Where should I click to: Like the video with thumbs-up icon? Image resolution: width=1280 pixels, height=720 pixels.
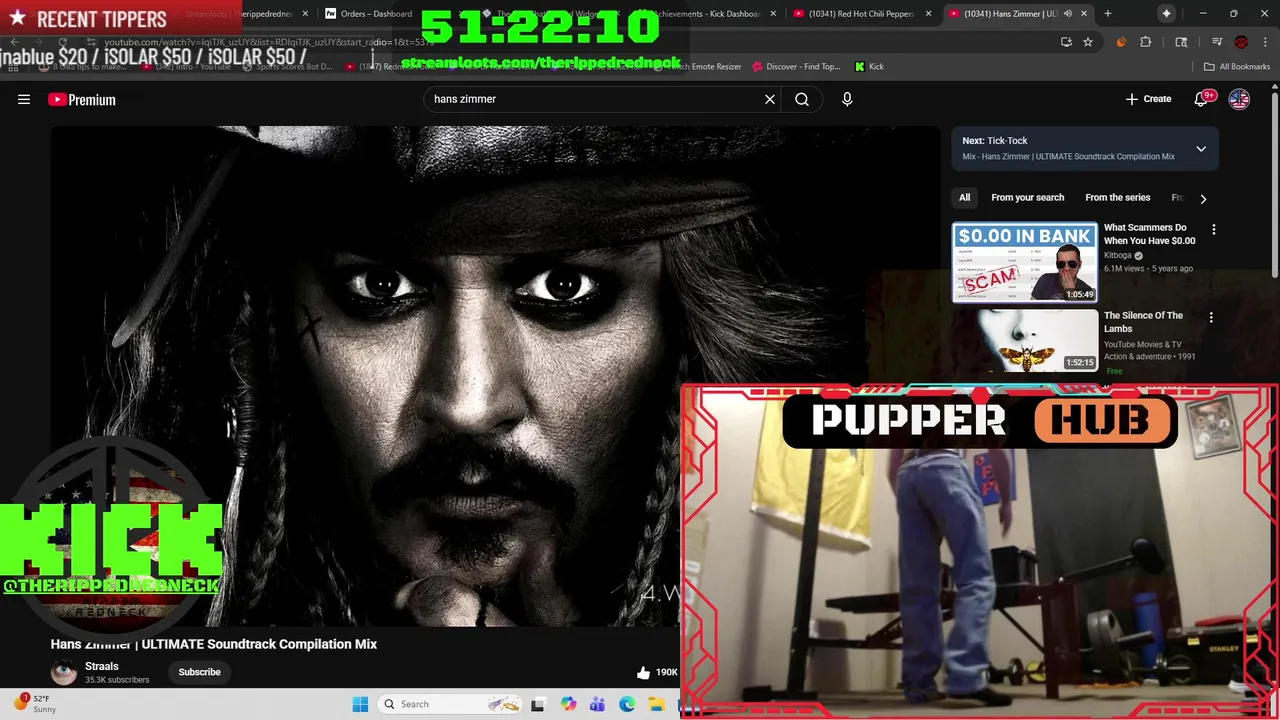pyautogui.click(x=643, y=672)
